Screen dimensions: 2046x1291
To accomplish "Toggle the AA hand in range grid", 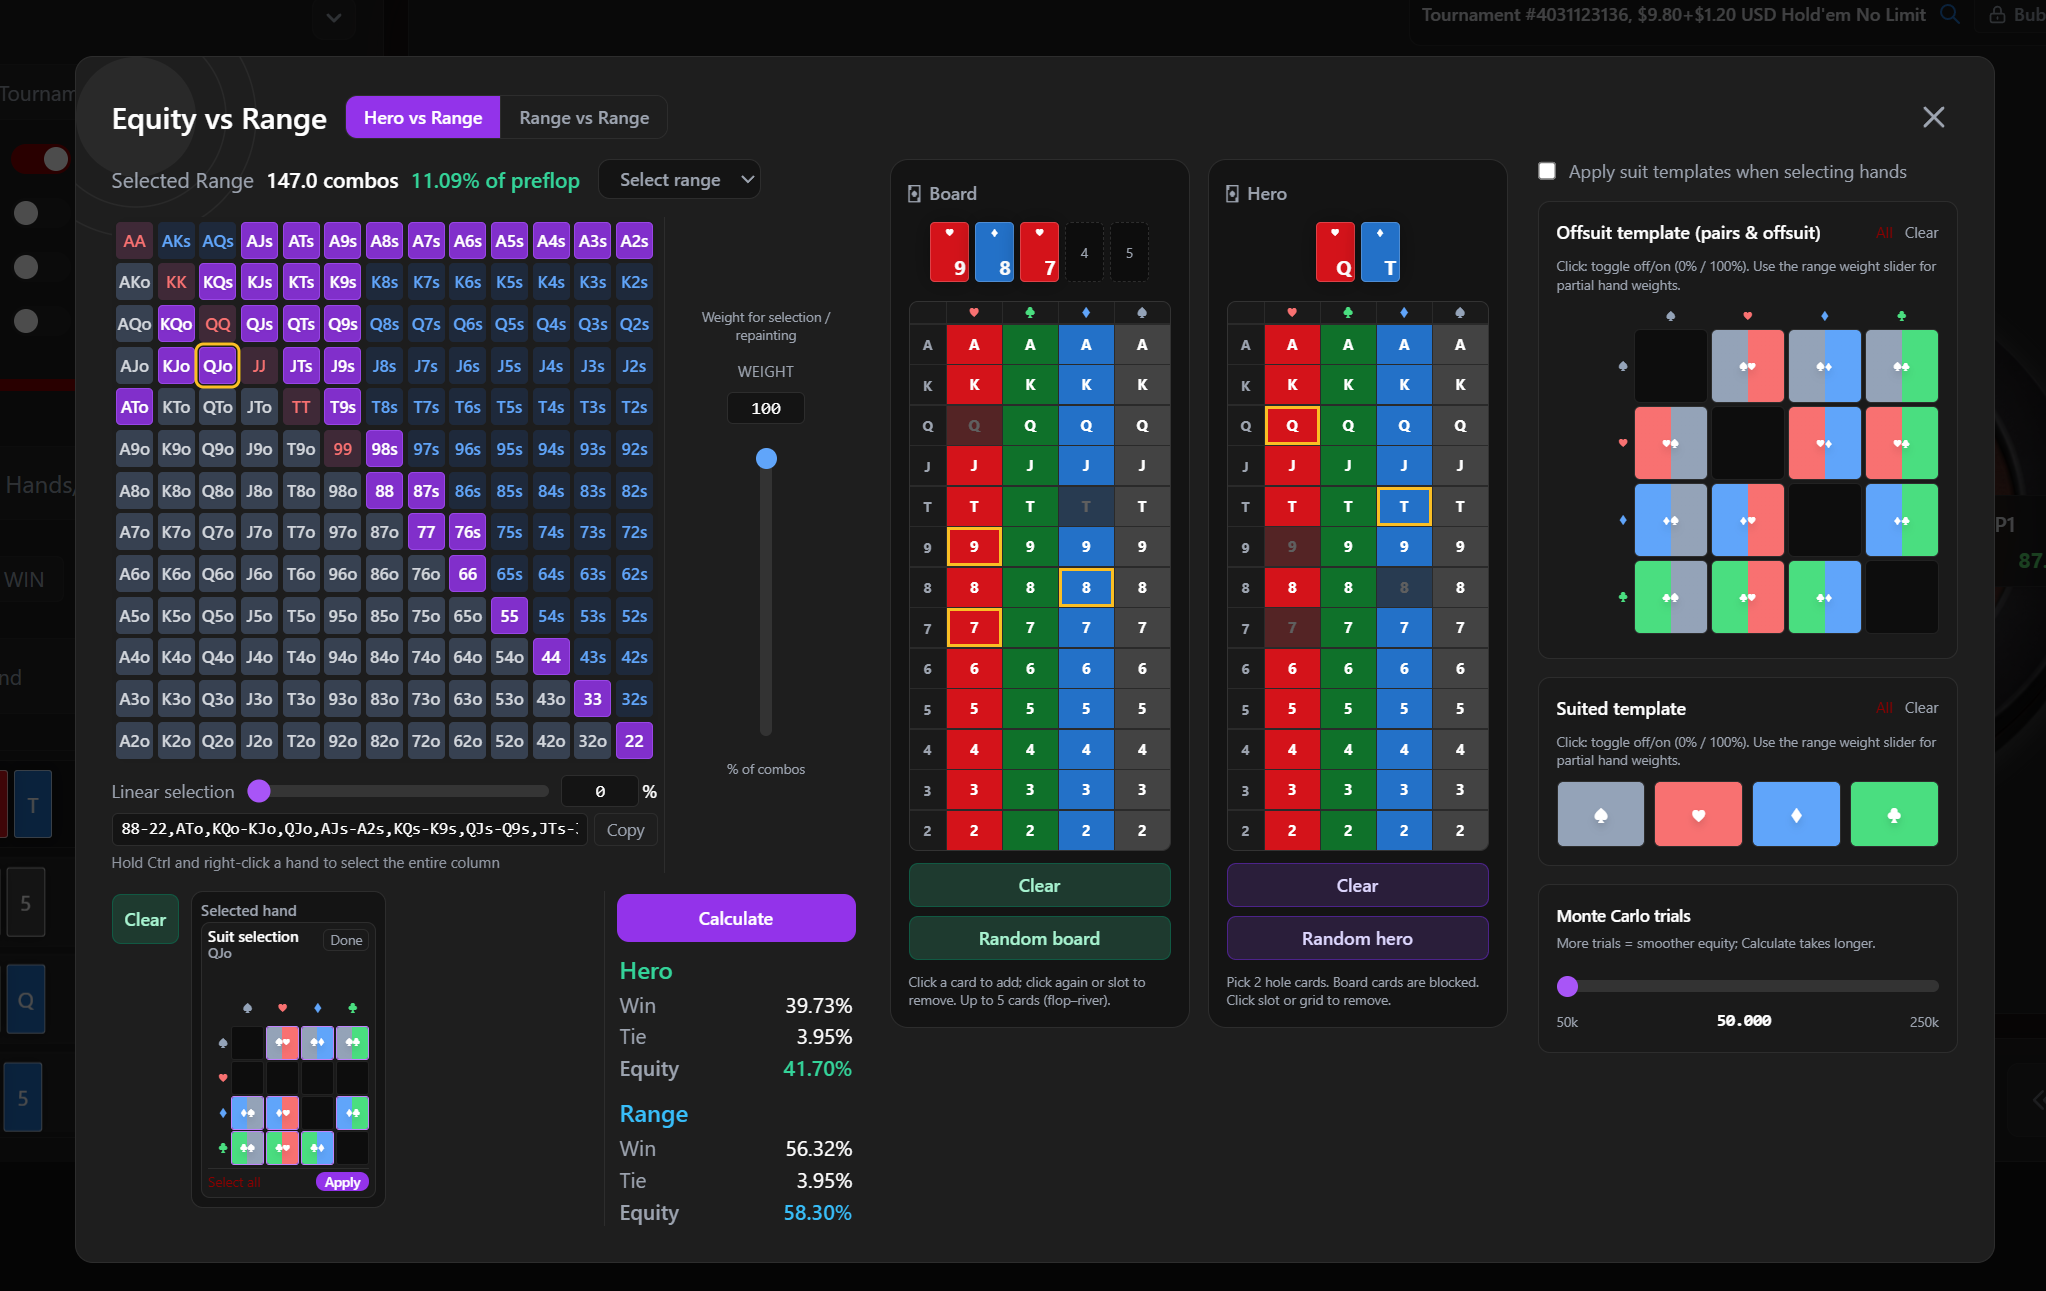I will click(134, 241).
